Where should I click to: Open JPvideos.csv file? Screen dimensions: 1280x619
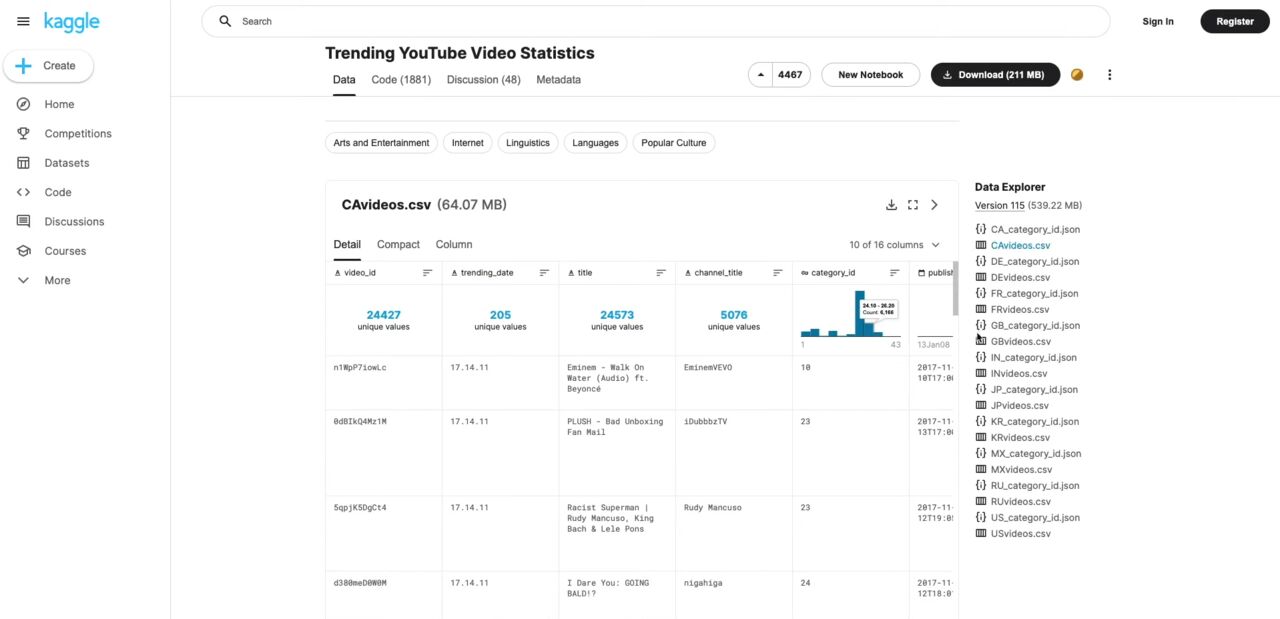click(x=1019, y=406)
